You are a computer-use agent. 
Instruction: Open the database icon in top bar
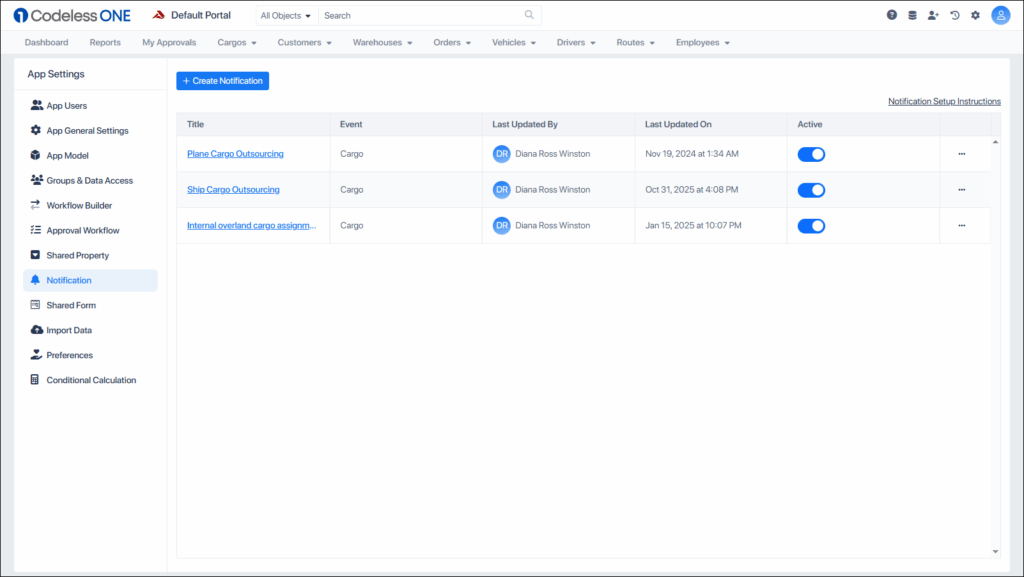point(912,14)
